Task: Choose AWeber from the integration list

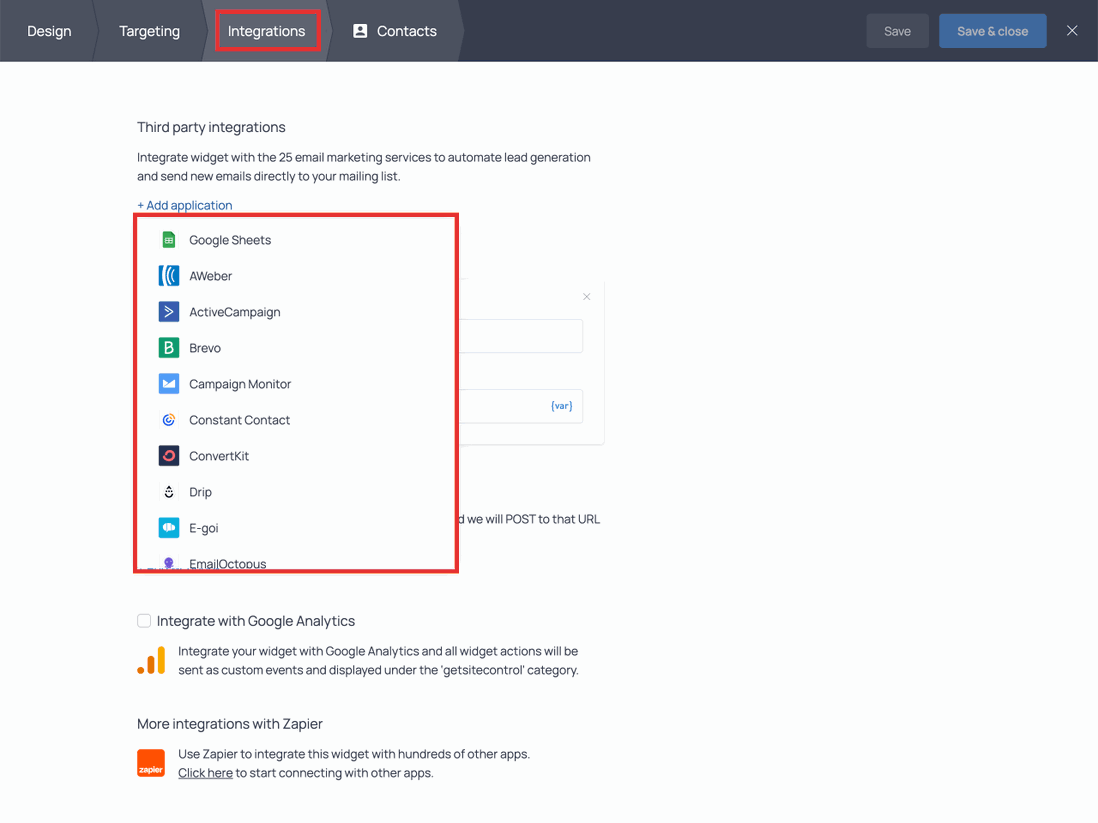Action: [167, 275]
